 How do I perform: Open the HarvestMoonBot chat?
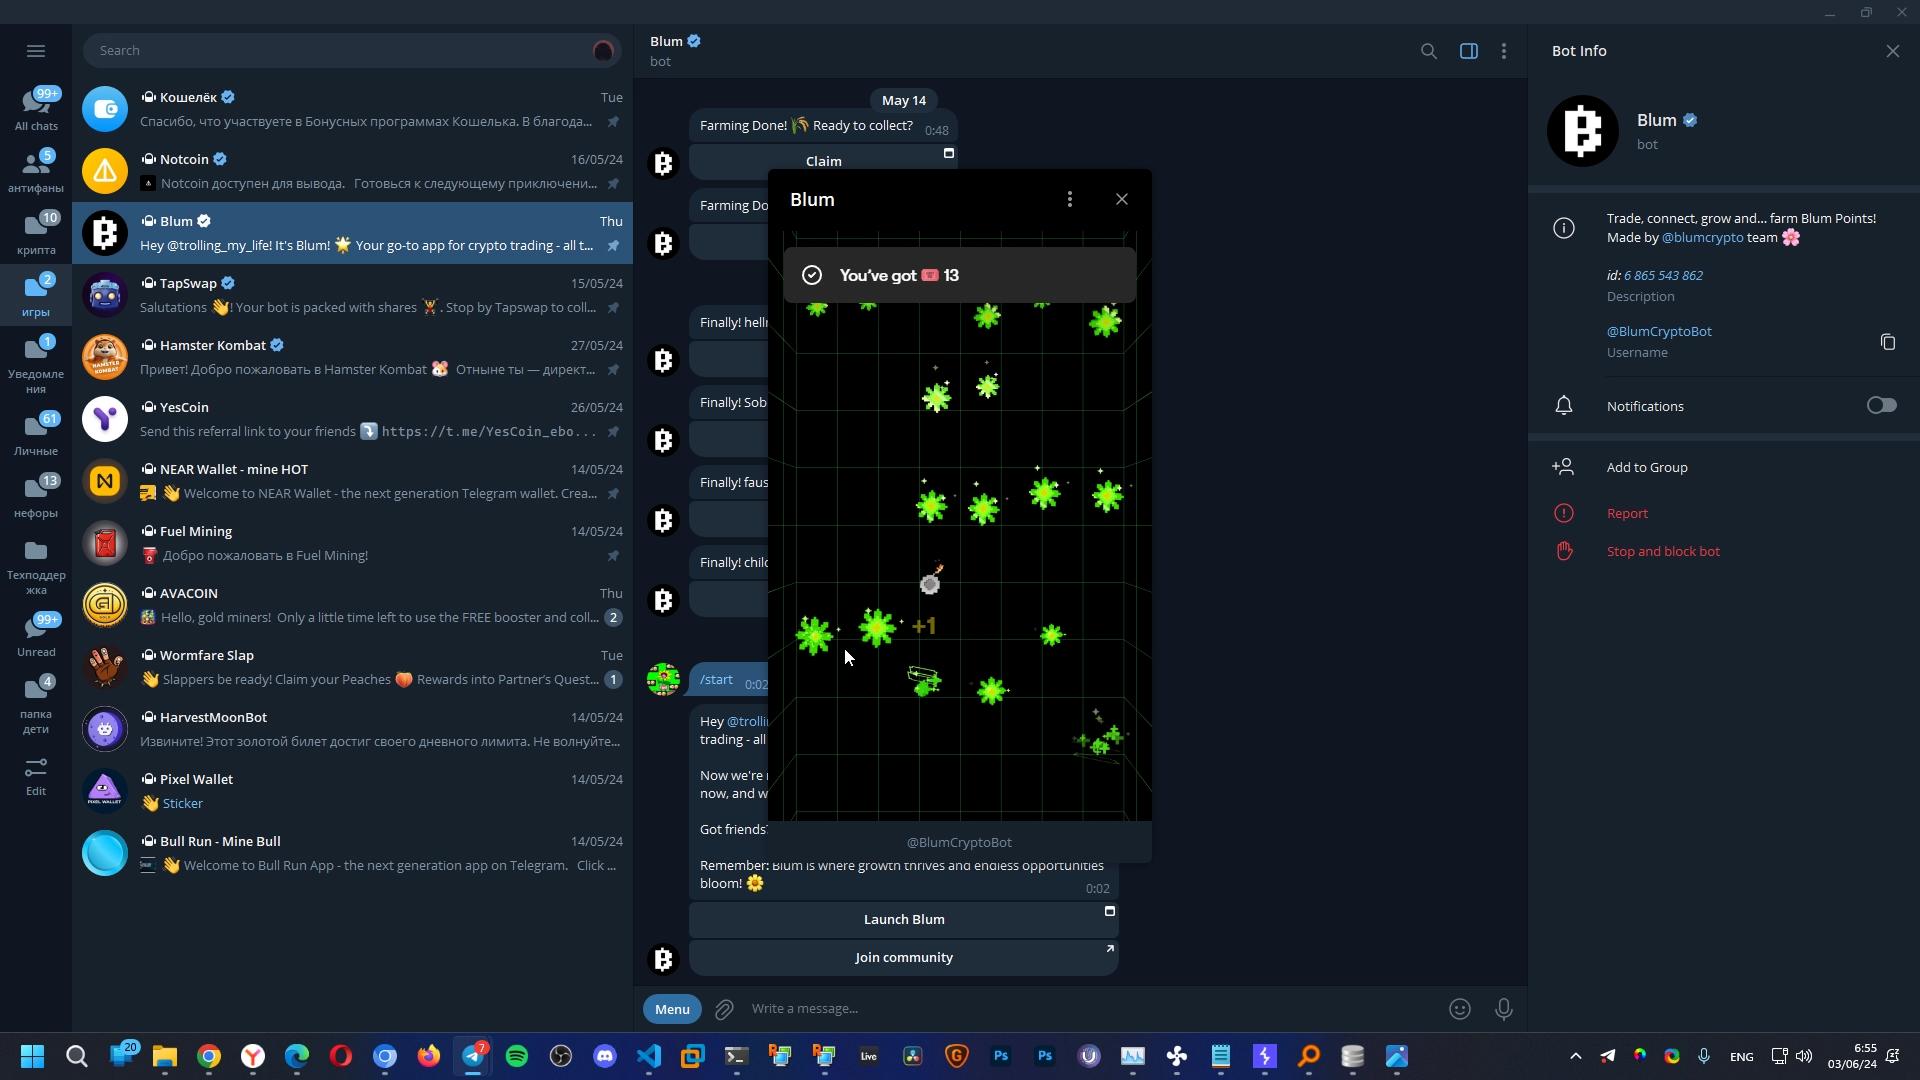click(352, 729)
